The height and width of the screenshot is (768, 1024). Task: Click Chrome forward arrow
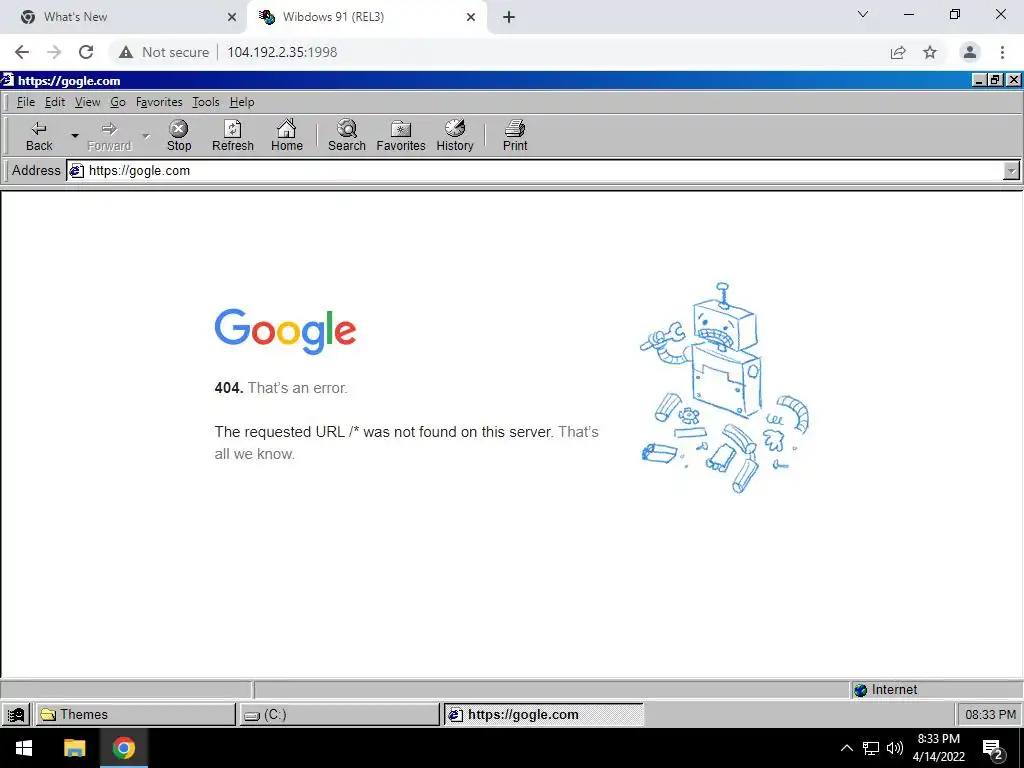pyautogui.click(x=54, y=52)
